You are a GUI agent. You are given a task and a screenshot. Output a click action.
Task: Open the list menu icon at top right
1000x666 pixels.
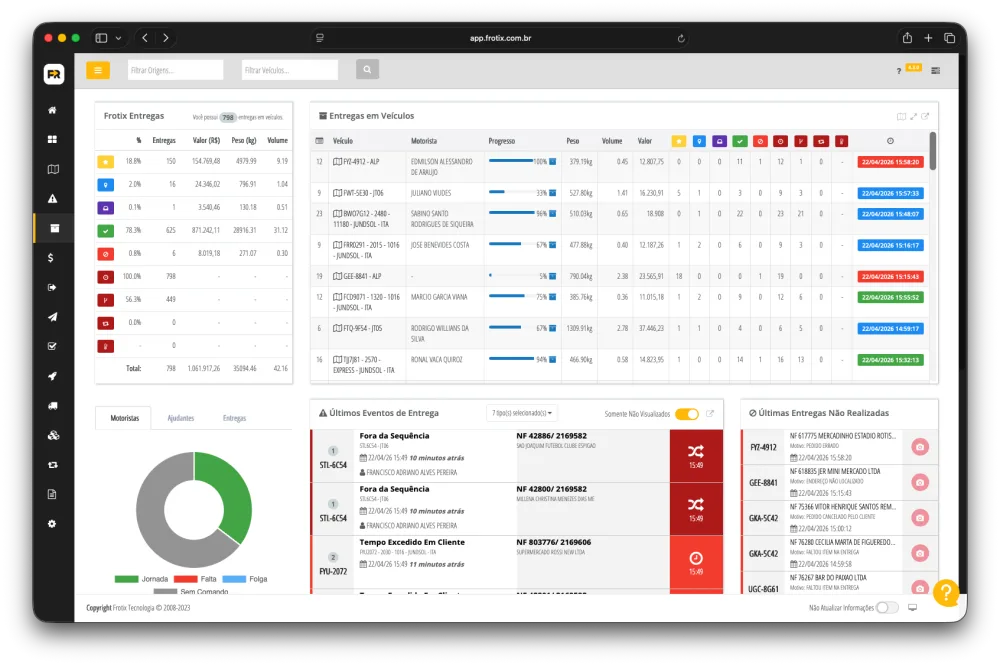click(936, 71)
